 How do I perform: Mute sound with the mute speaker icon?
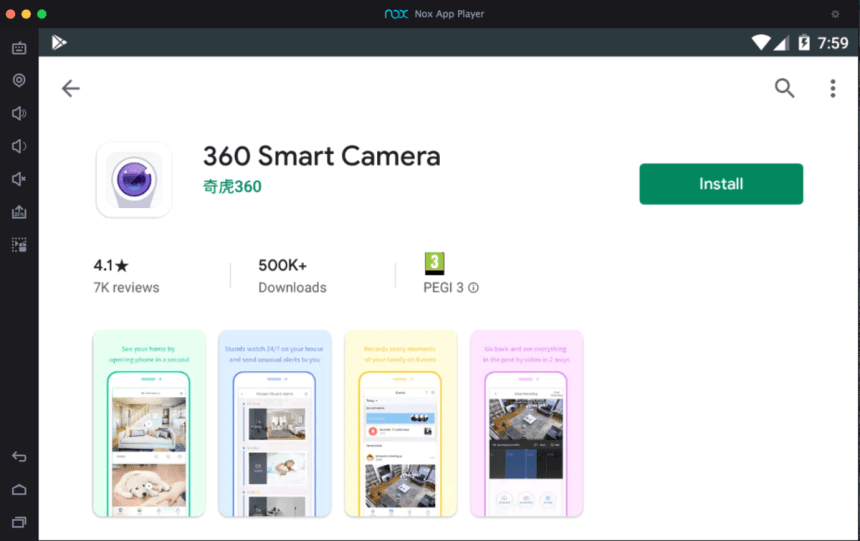pyautogui.click(x=19, y=179)
